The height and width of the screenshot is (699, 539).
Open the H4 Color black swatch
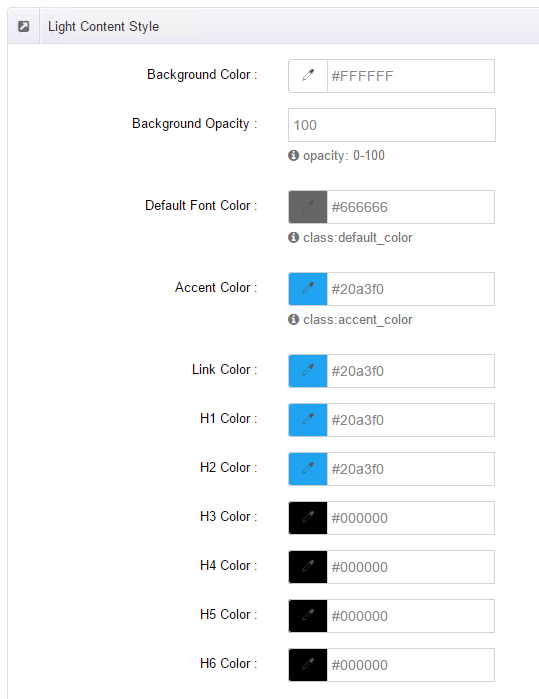click(308, 567)
